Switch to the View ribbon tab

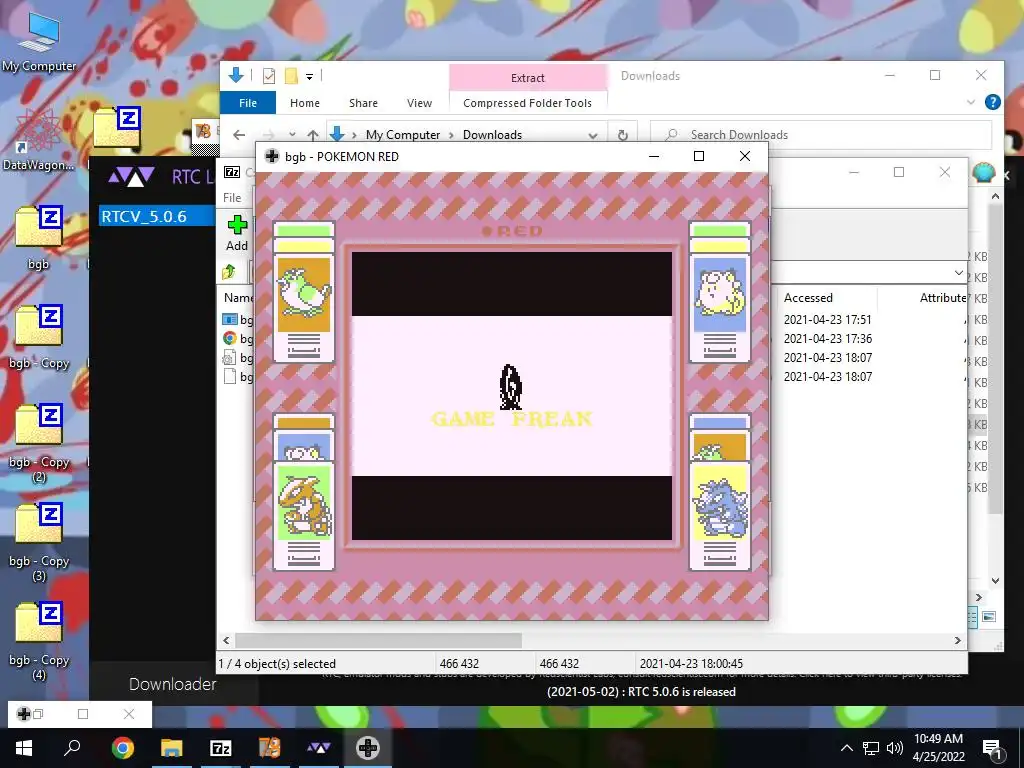(419, 103)
